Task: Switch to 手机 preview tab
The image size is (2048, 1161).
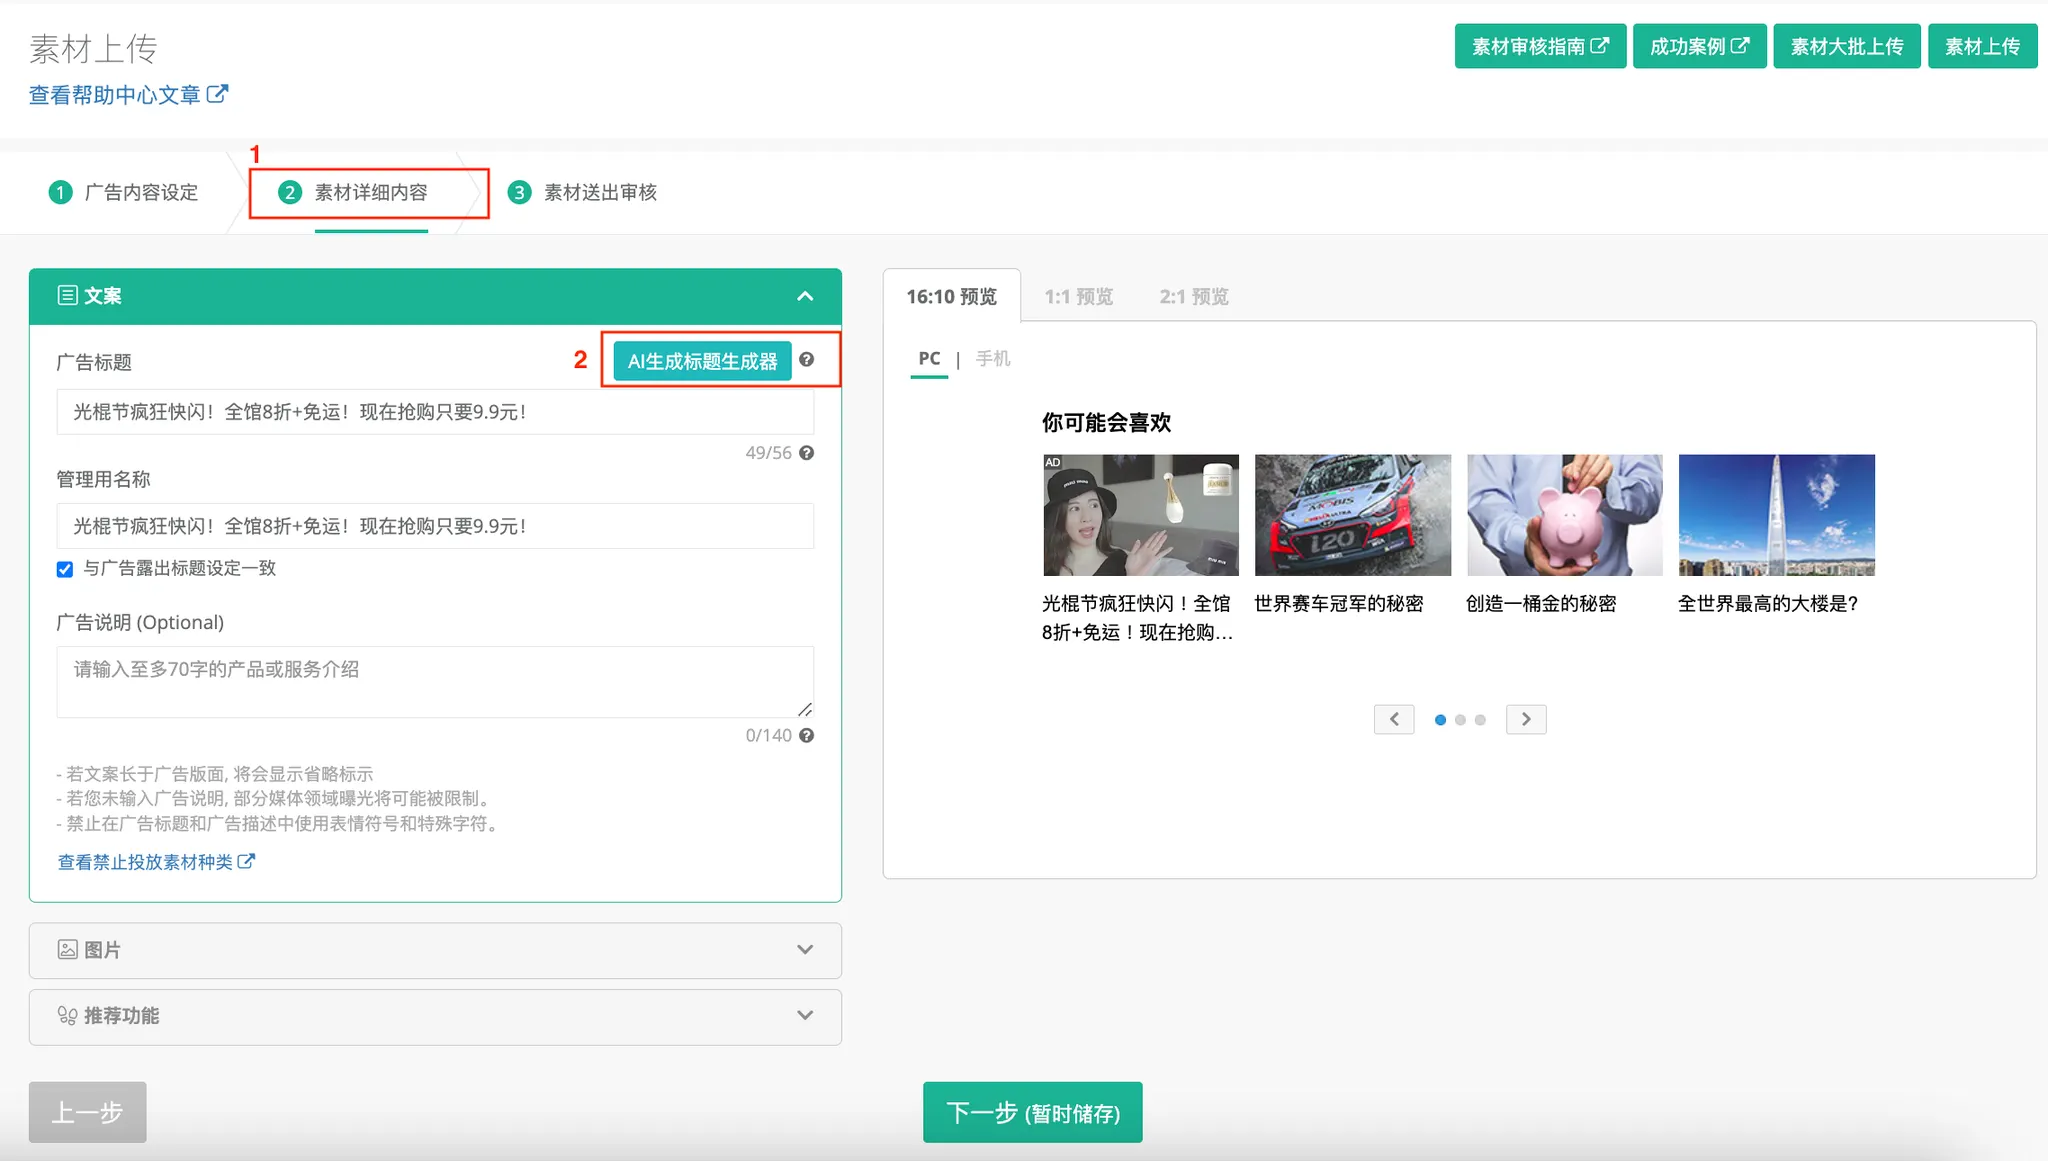Action: (x=993, y=358)
